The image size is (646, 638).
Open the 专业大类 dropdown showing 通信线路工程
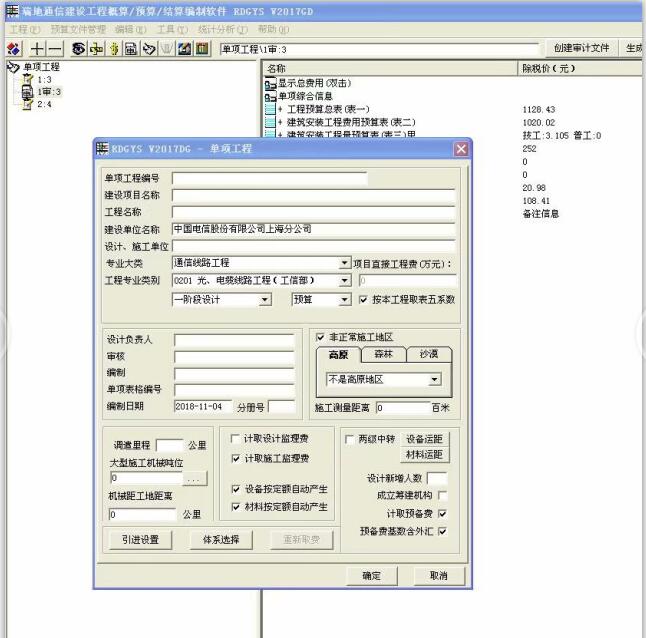tap(345, 263)
